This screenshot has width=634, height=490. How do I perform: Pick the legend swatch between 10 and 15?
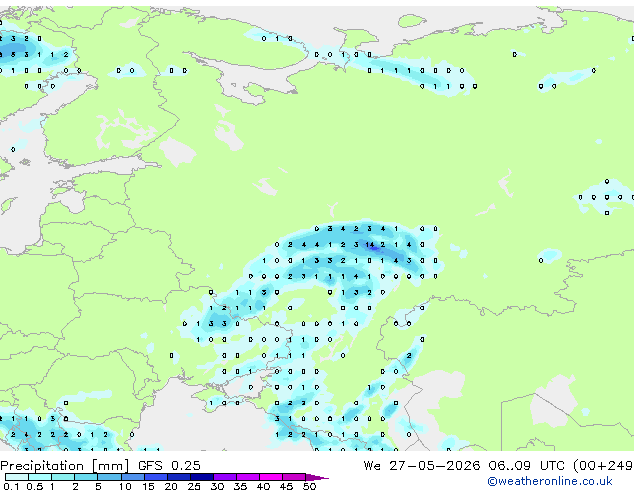(x=133, y=477)
